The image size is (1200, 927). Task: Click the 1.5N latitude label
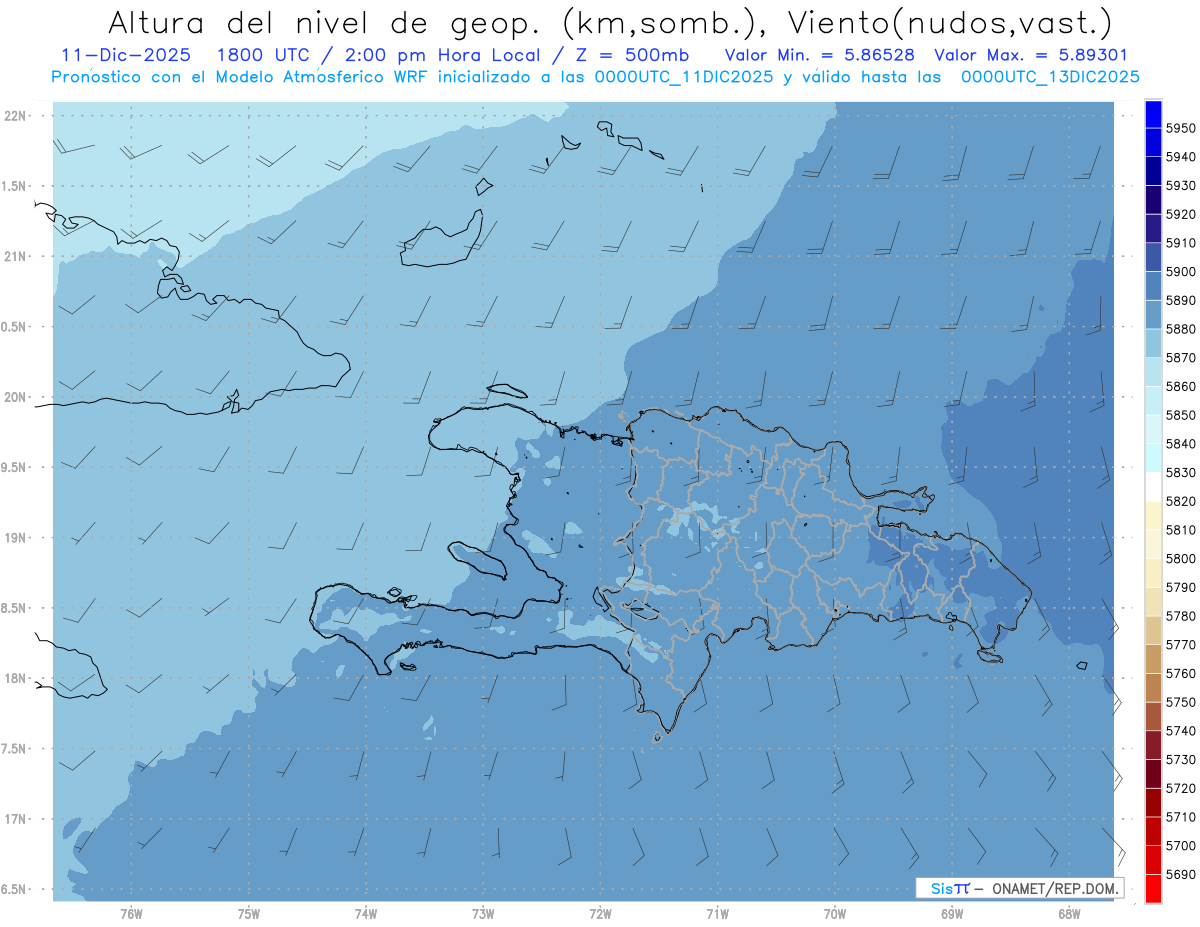tap(12, 186)
